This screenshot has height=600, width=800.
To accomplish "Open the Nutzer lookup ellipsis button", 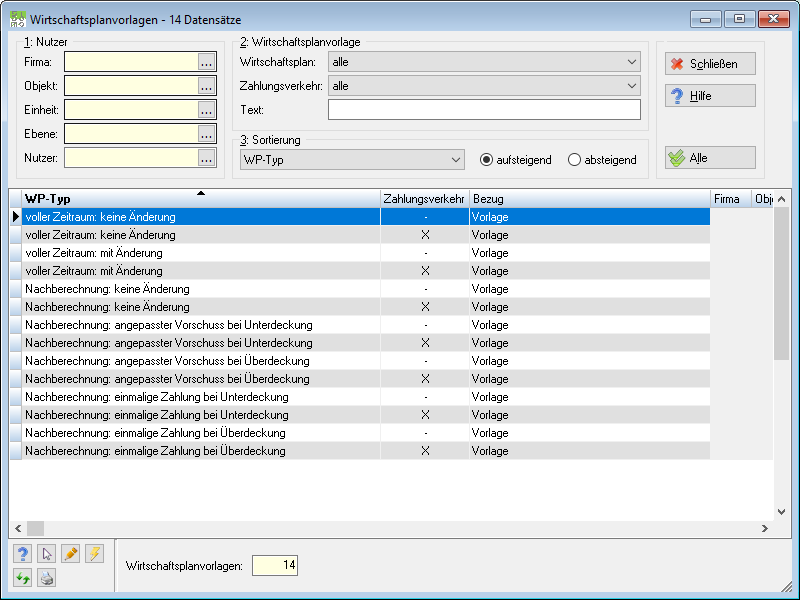I will pyautogui.click(x=206, y=158).
